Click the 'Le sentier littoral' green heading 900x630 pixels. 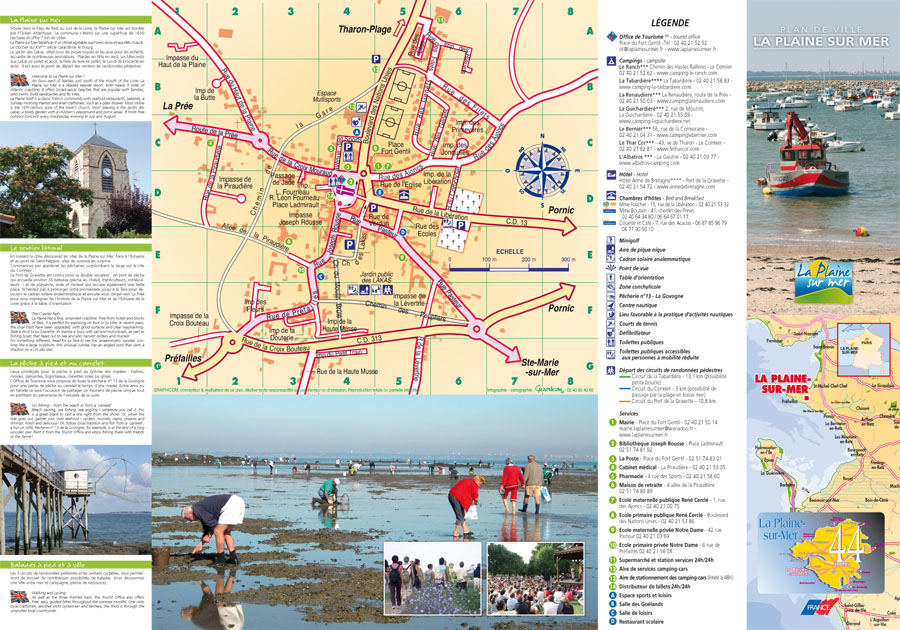[76, 248]
